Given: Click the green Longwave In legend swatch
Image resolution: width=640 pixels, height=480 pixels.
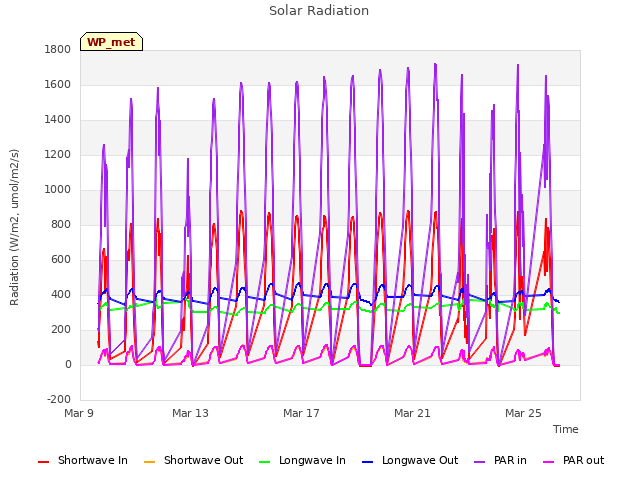Looking at the screenshot, I should tap(264, 462).
